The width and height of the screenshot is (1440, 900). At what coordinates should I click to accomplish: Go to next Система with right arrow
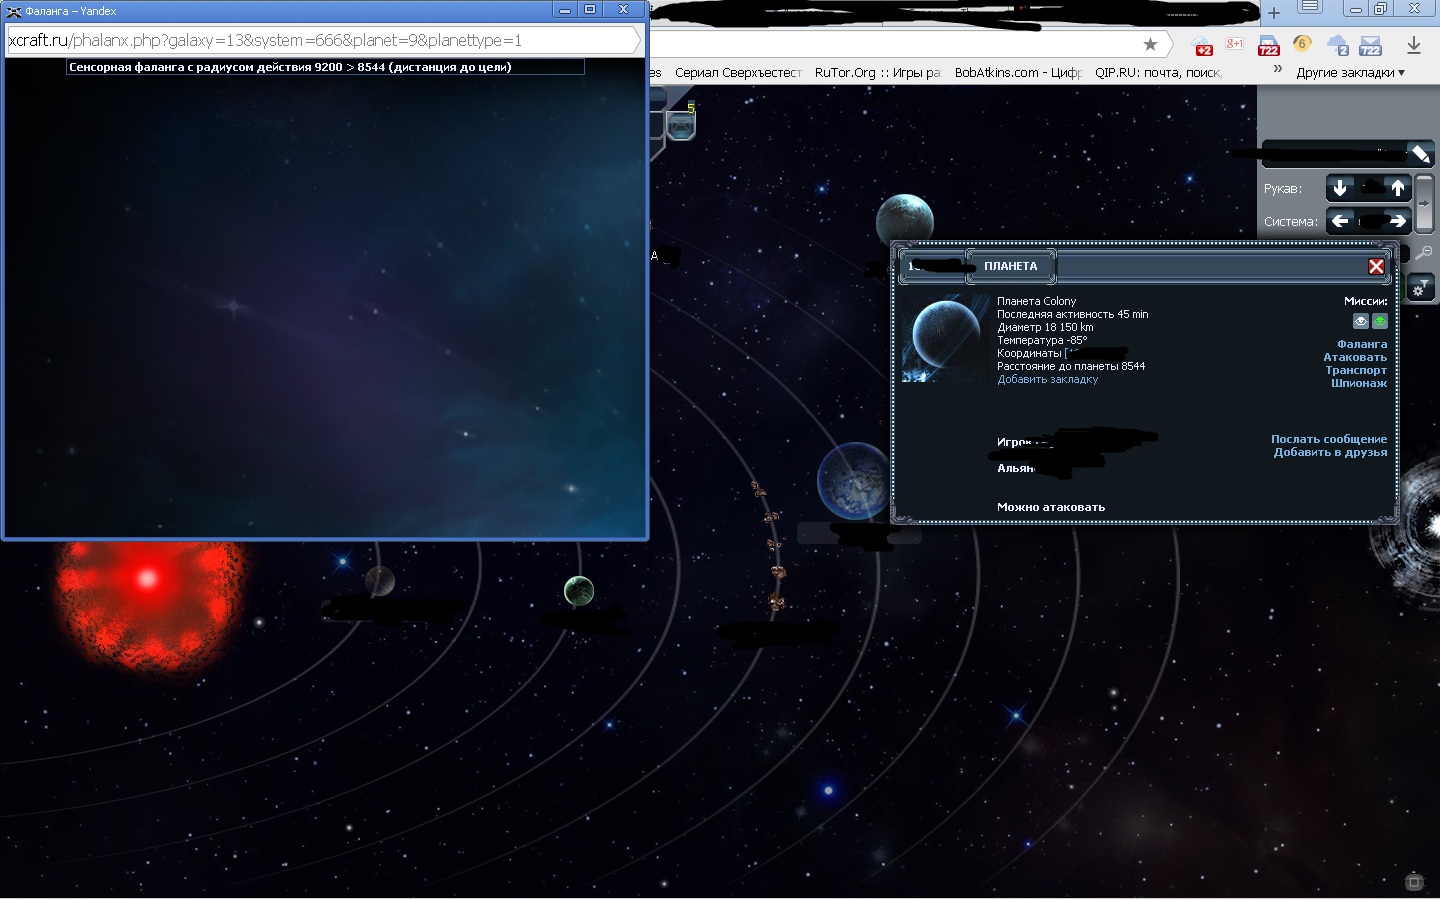1398,221
